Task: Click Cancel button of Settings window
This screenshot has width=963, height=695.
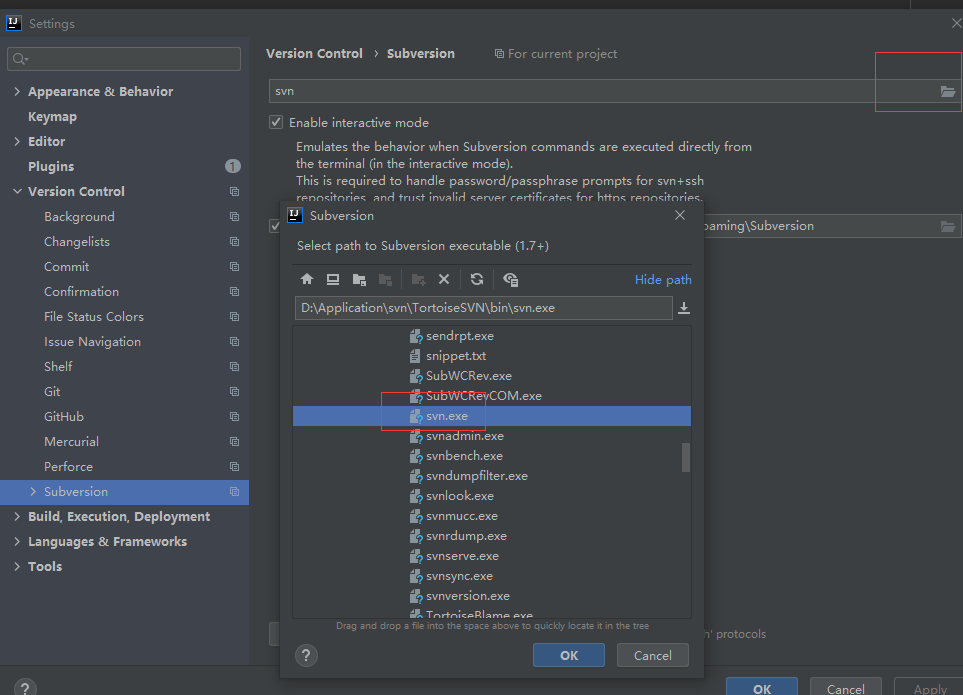Action: pos(846,687)
